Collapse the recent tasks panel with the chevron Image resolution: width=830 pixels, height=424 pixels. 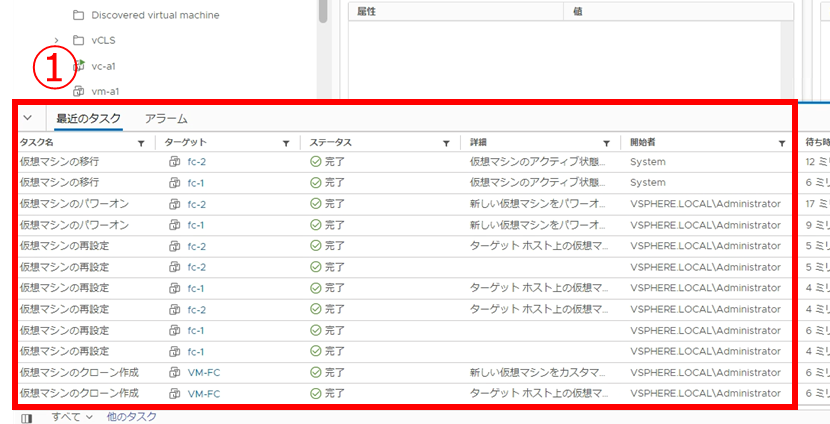tap(28, 118)
